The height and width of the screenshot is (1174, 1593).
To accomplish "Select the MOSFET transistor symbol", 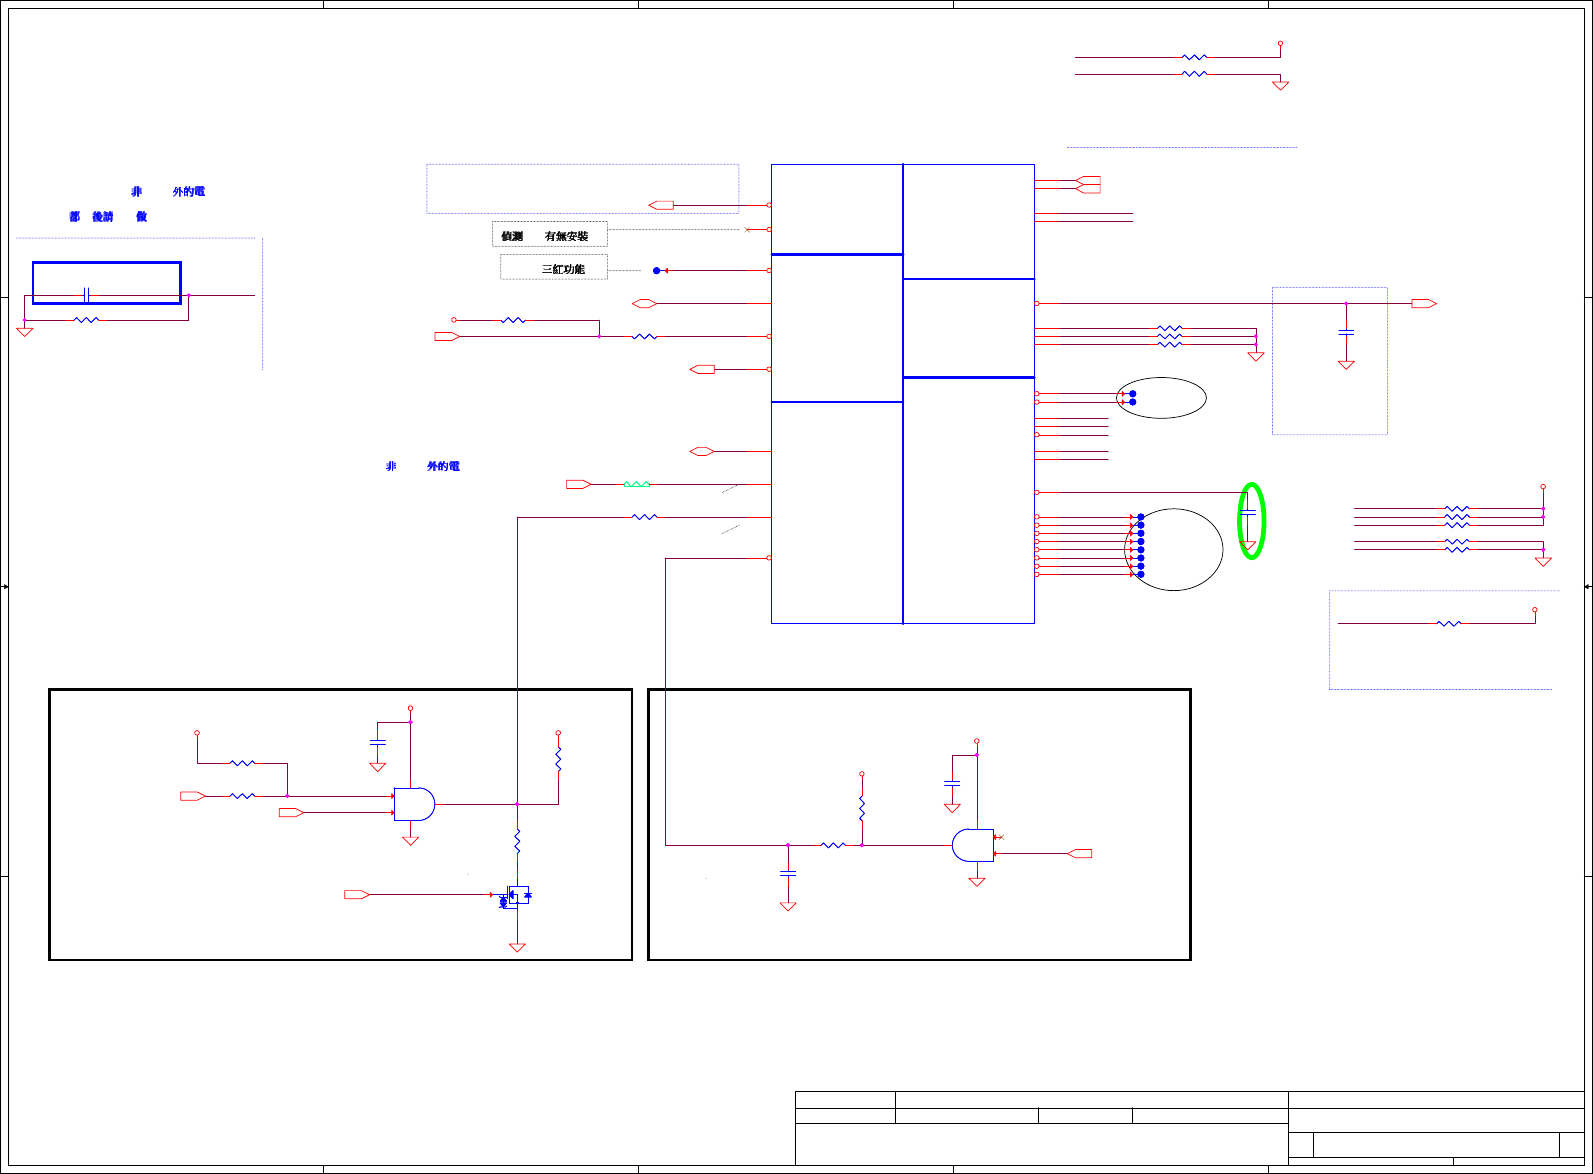I will coord(517,895).
